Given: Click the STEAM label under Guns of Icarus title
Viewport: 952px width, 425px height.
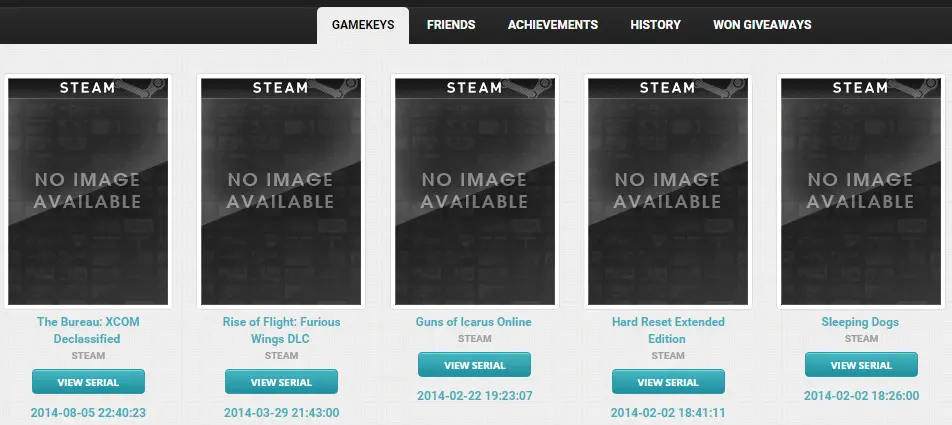Looking at the screenshot, I should pyautogui.click(x=474, y=338).
